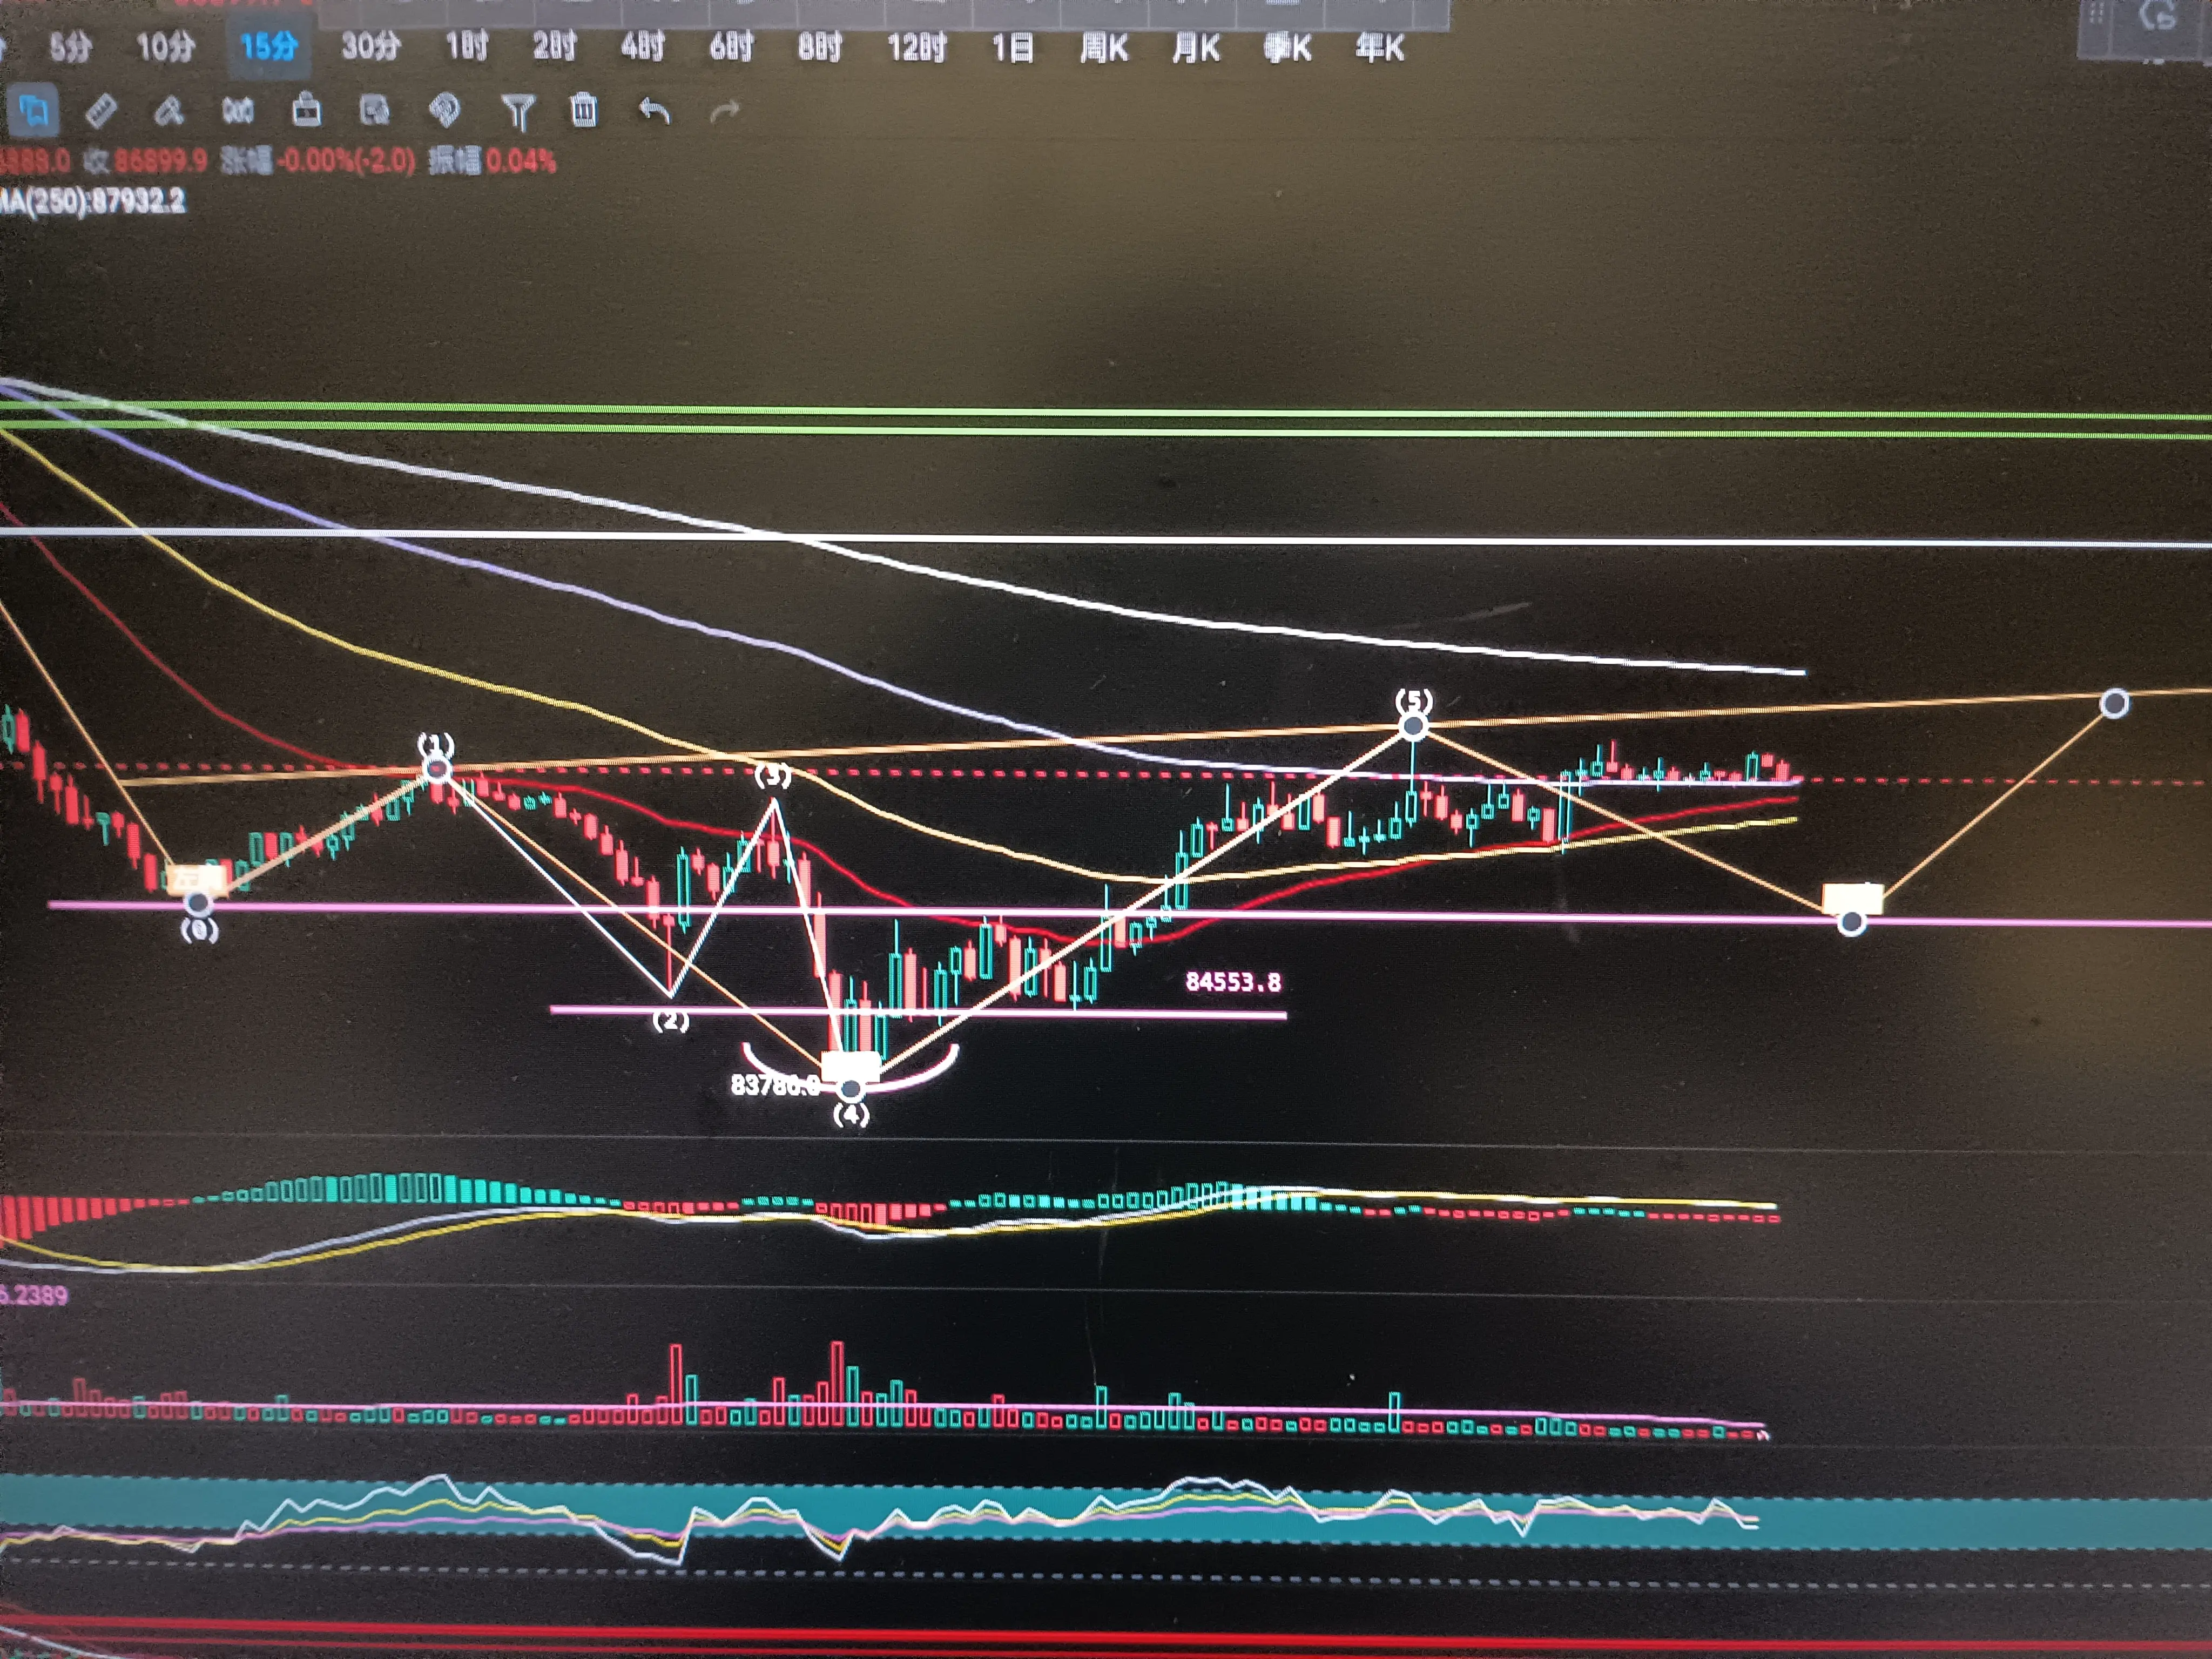Image resolution: width=2212 pixels, height=1659 pixels.
Task: Click wave point (4) handle at low
Action: click(850, 1088)
